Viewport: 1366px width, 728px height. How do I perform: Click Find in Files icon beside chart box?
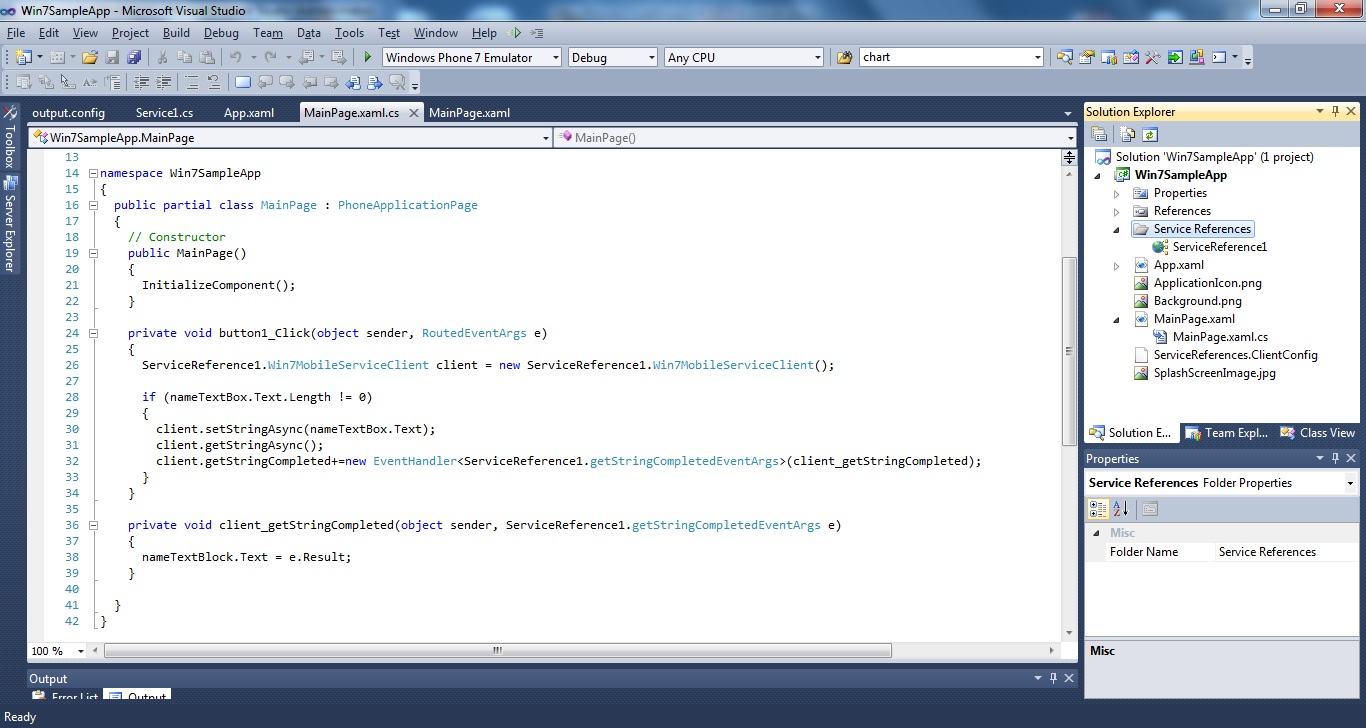(844, 57)
